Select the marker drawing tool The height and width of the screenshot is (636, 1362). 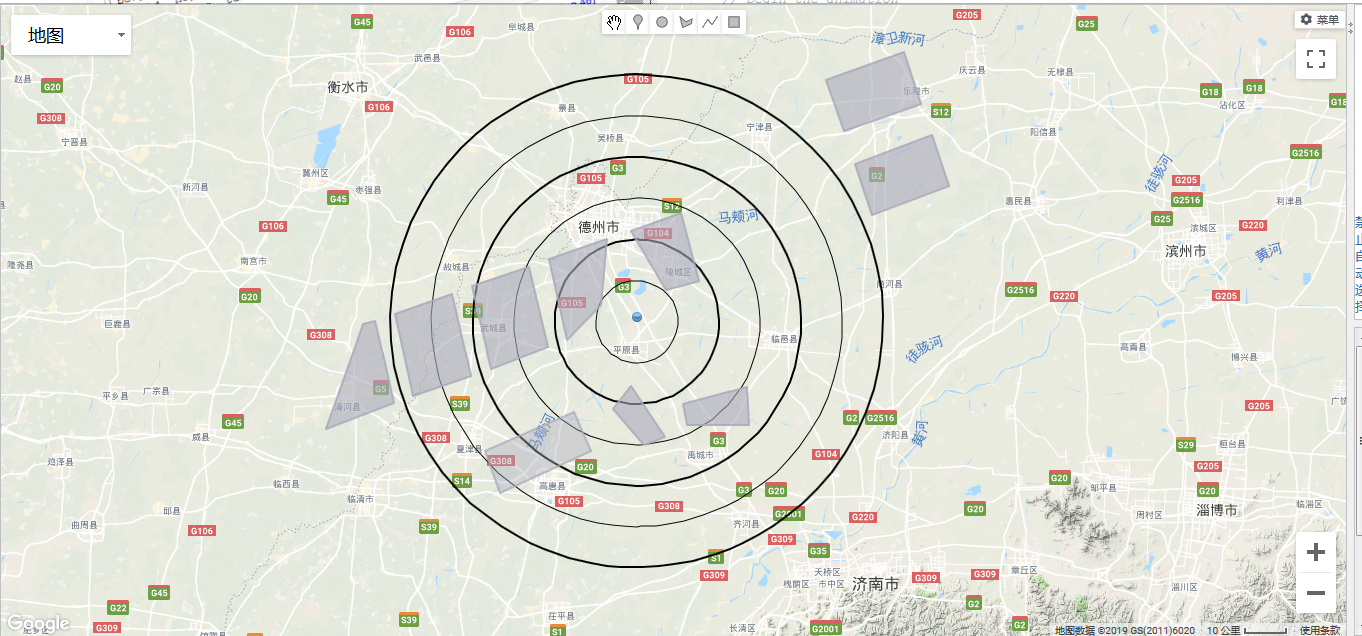click(638, 22)
